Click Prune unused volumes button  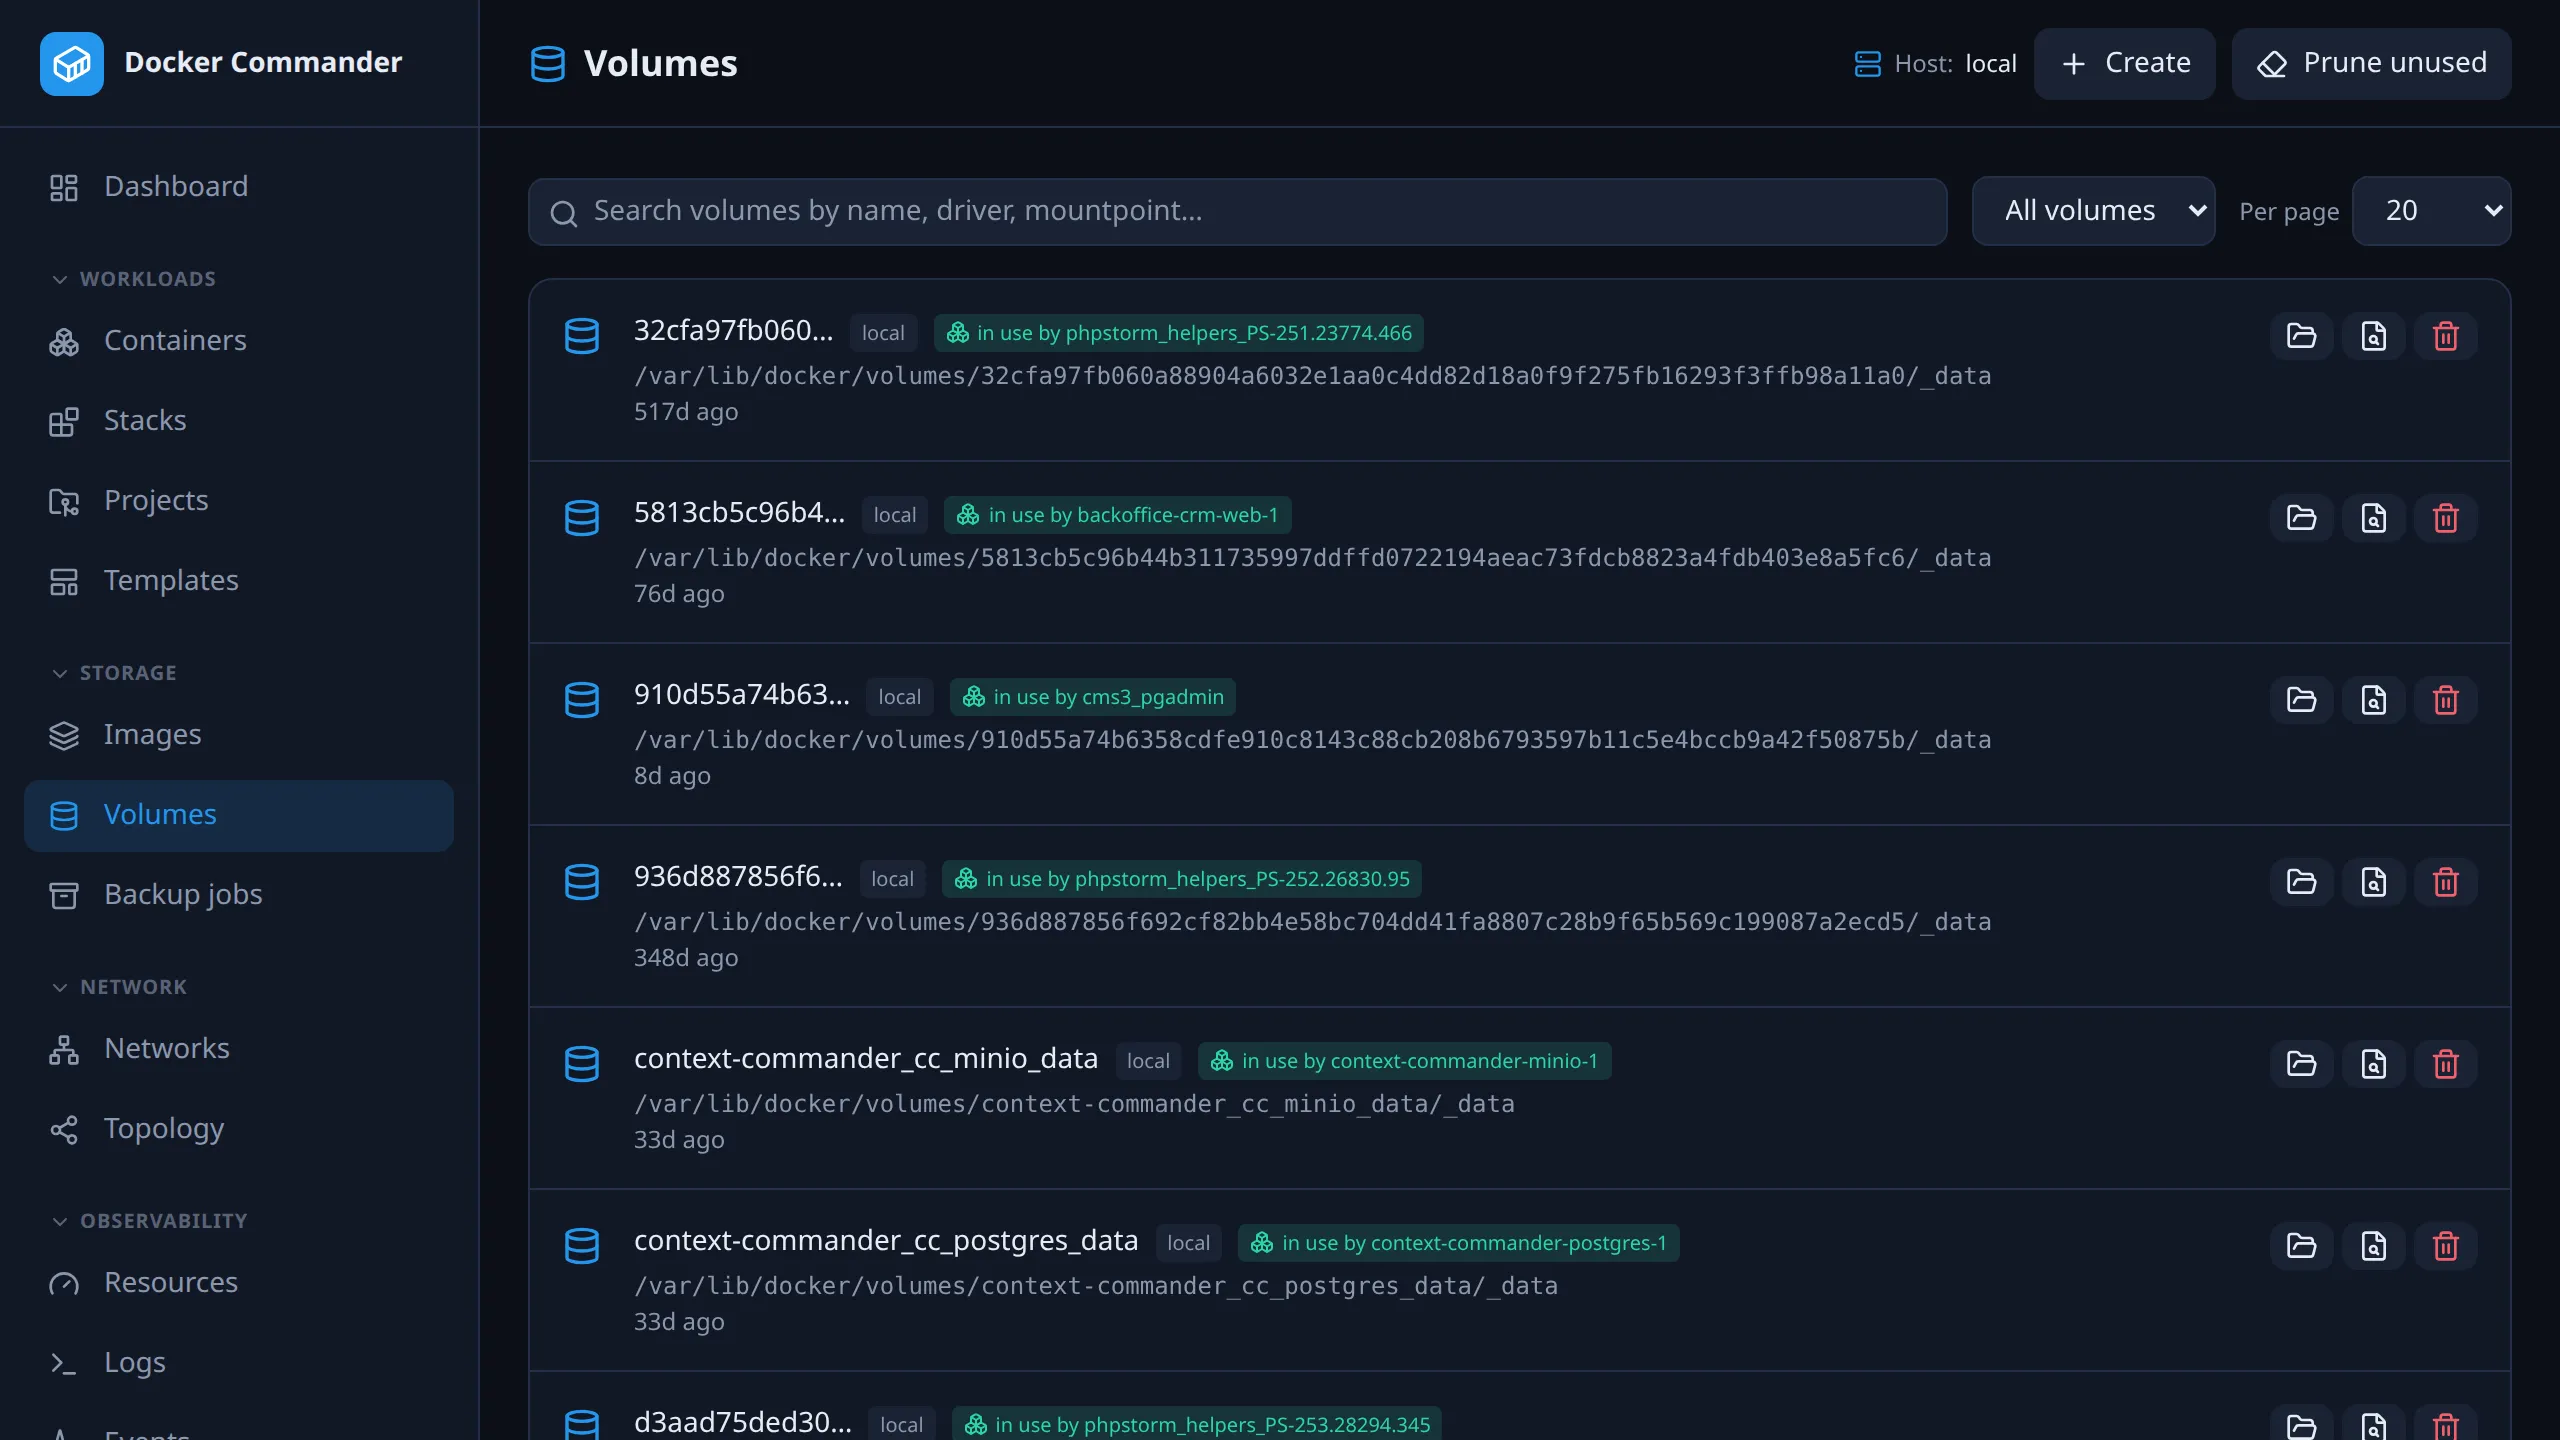click(x=2371, y=63)
